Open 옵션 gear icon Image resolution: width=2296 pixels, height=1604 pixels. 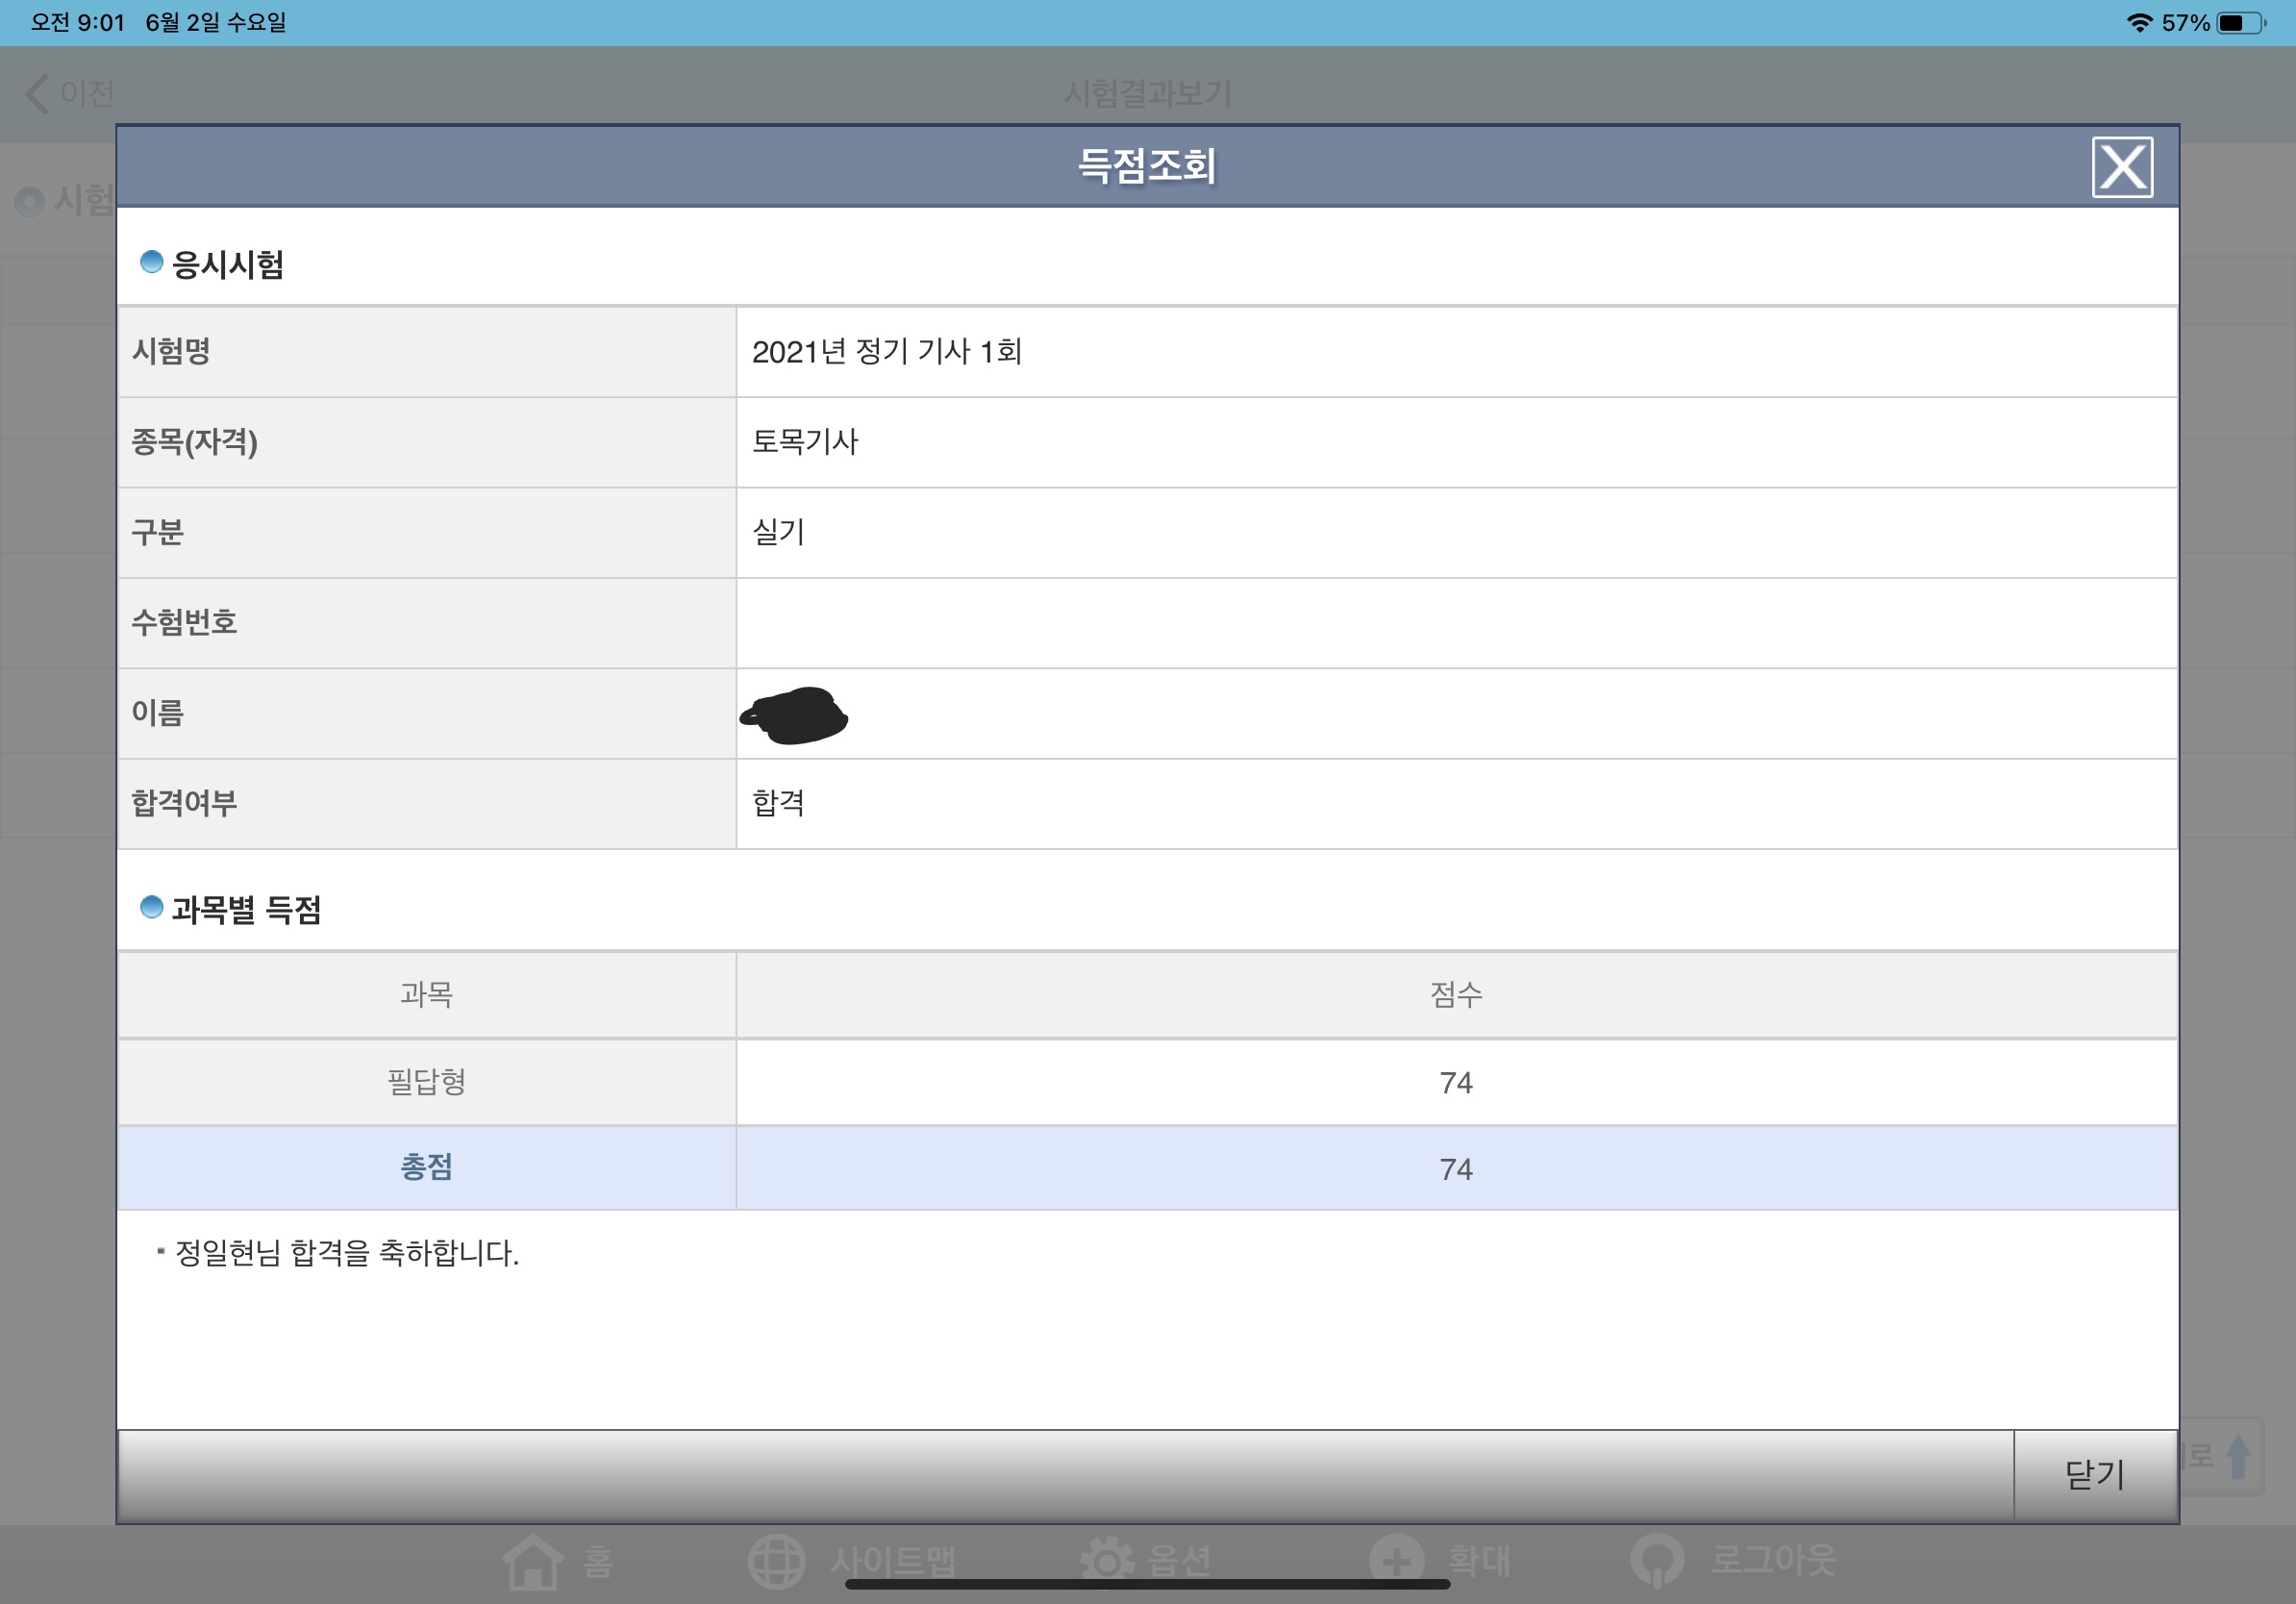coord(1107,1561)
